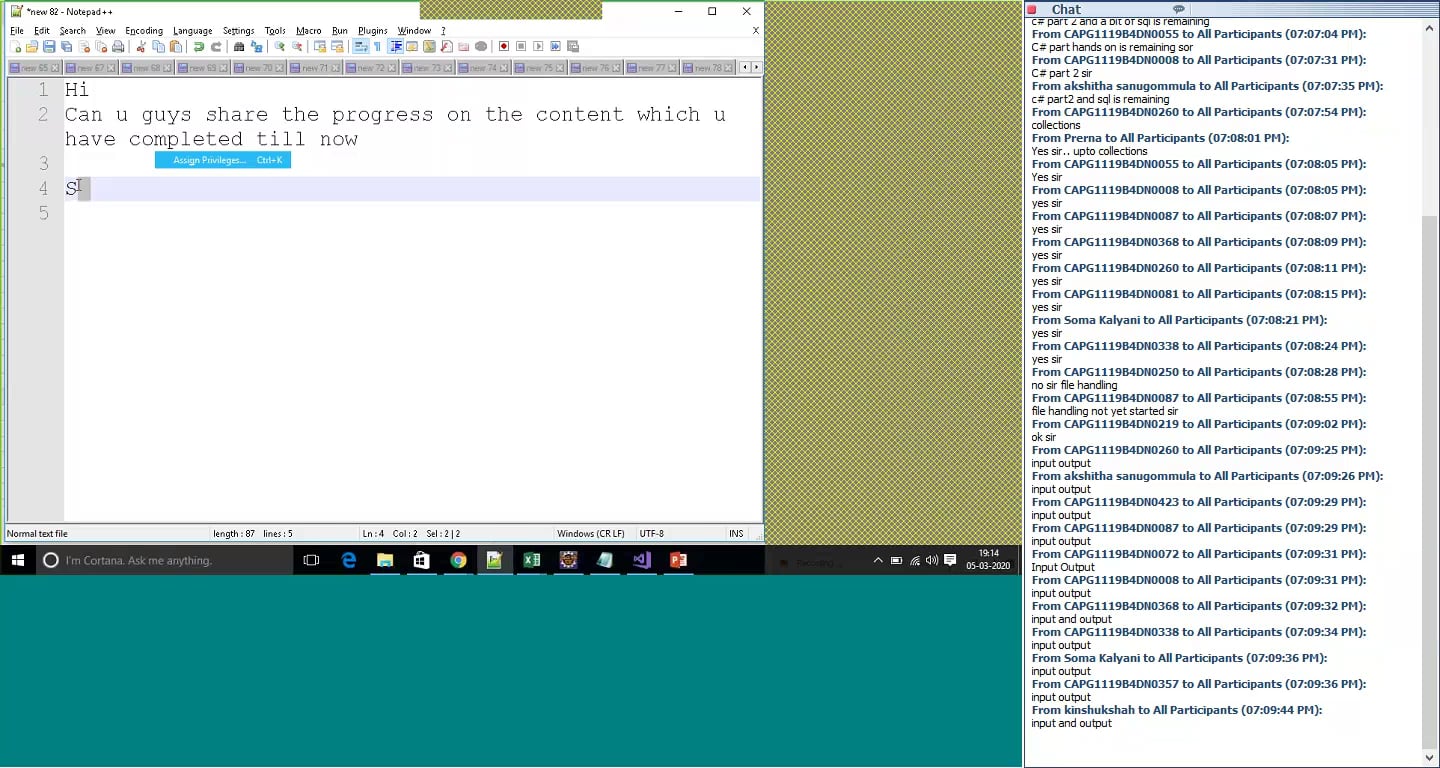The width and height of the screenshot is (1440, 768).
Task: Zoom in using toolbar magnifier
Action: tap(279, 46)
